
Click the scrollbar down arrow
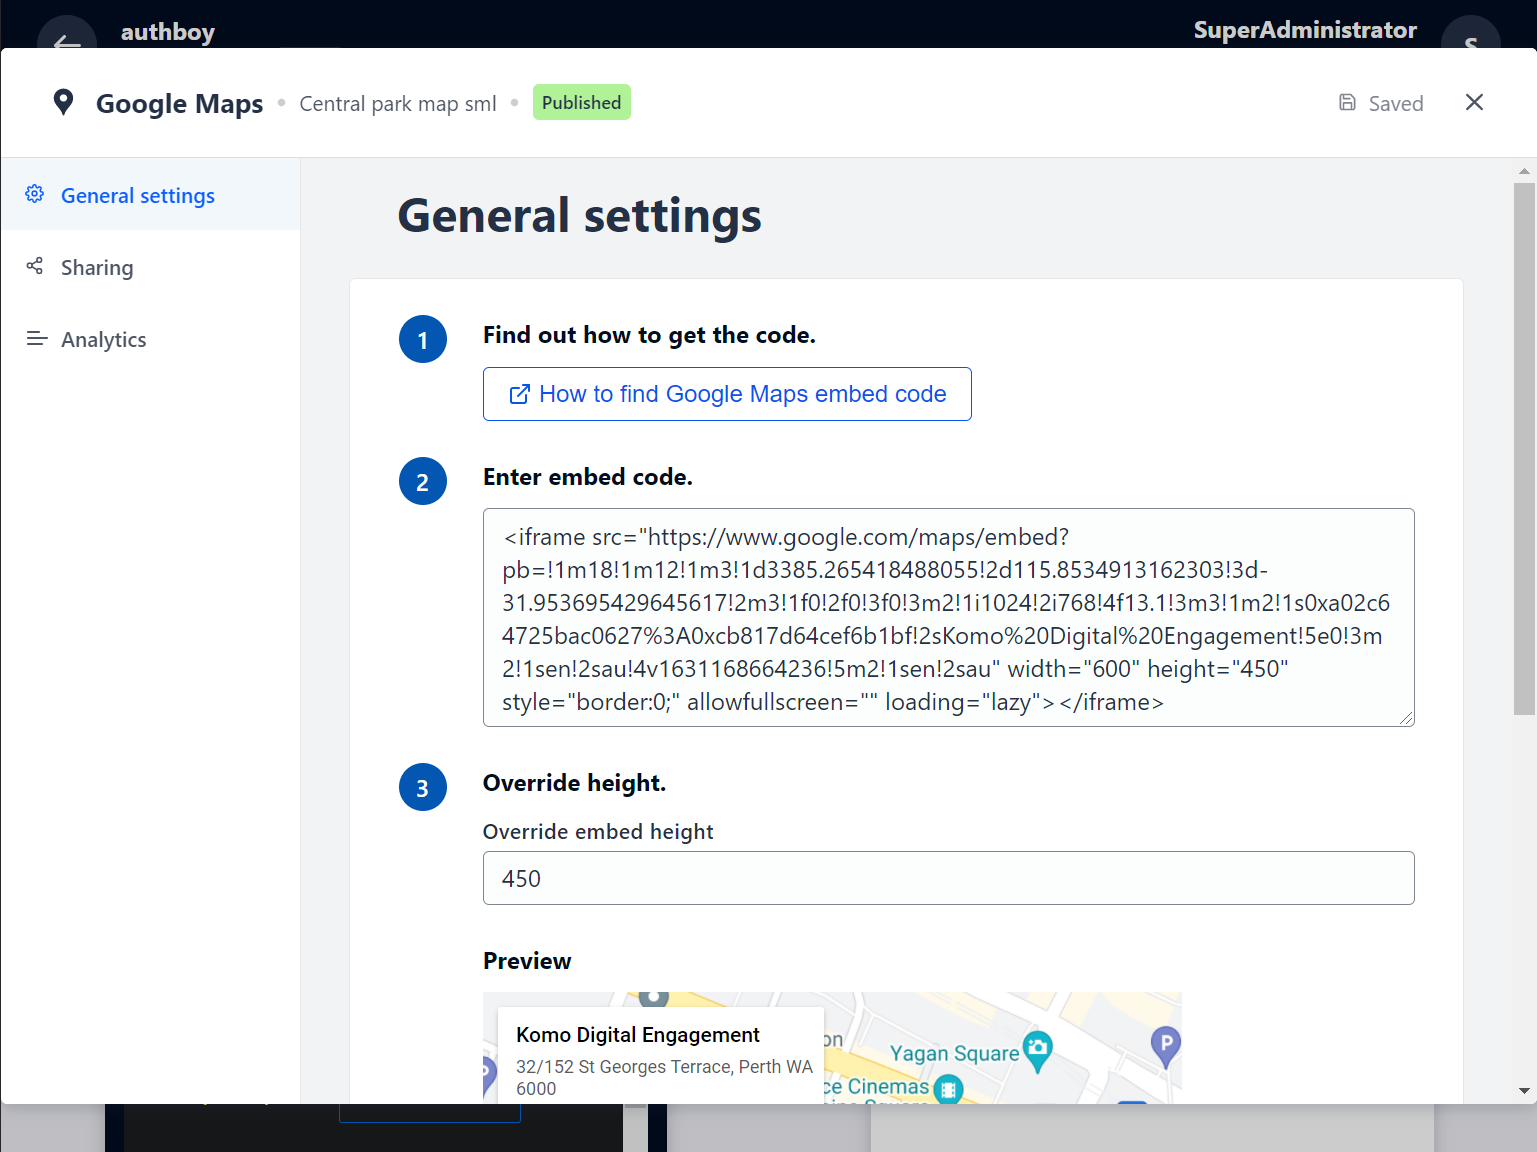[x=1524, y=1091]
